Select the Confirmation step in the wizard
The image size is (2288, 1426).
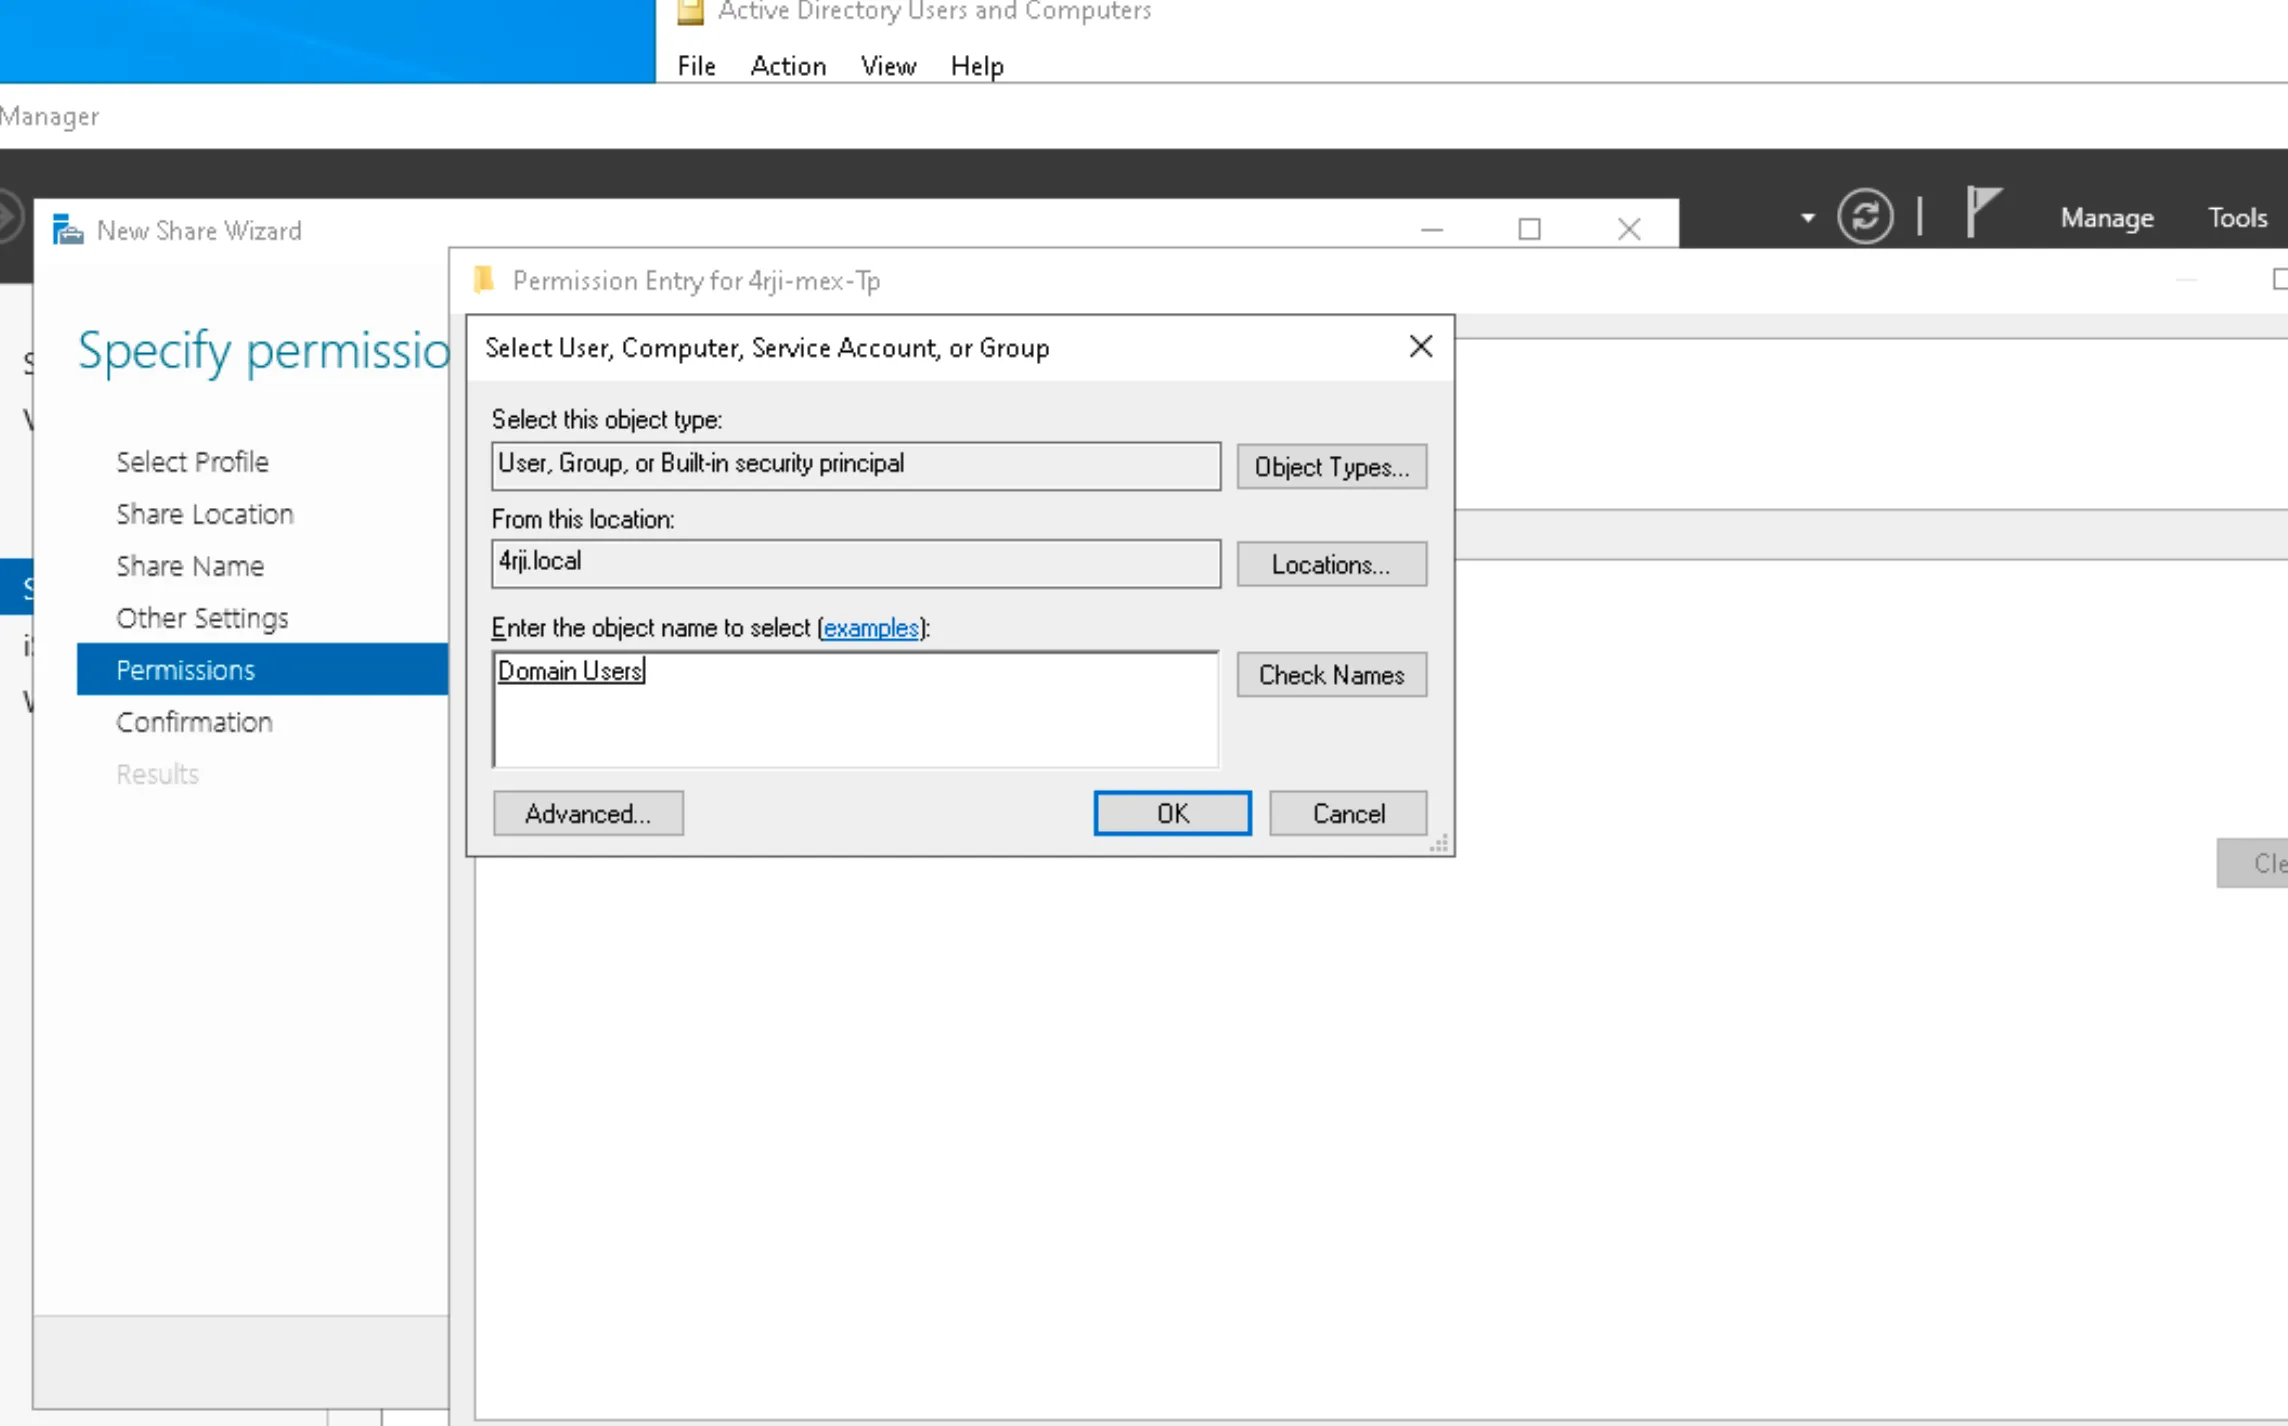194,721
